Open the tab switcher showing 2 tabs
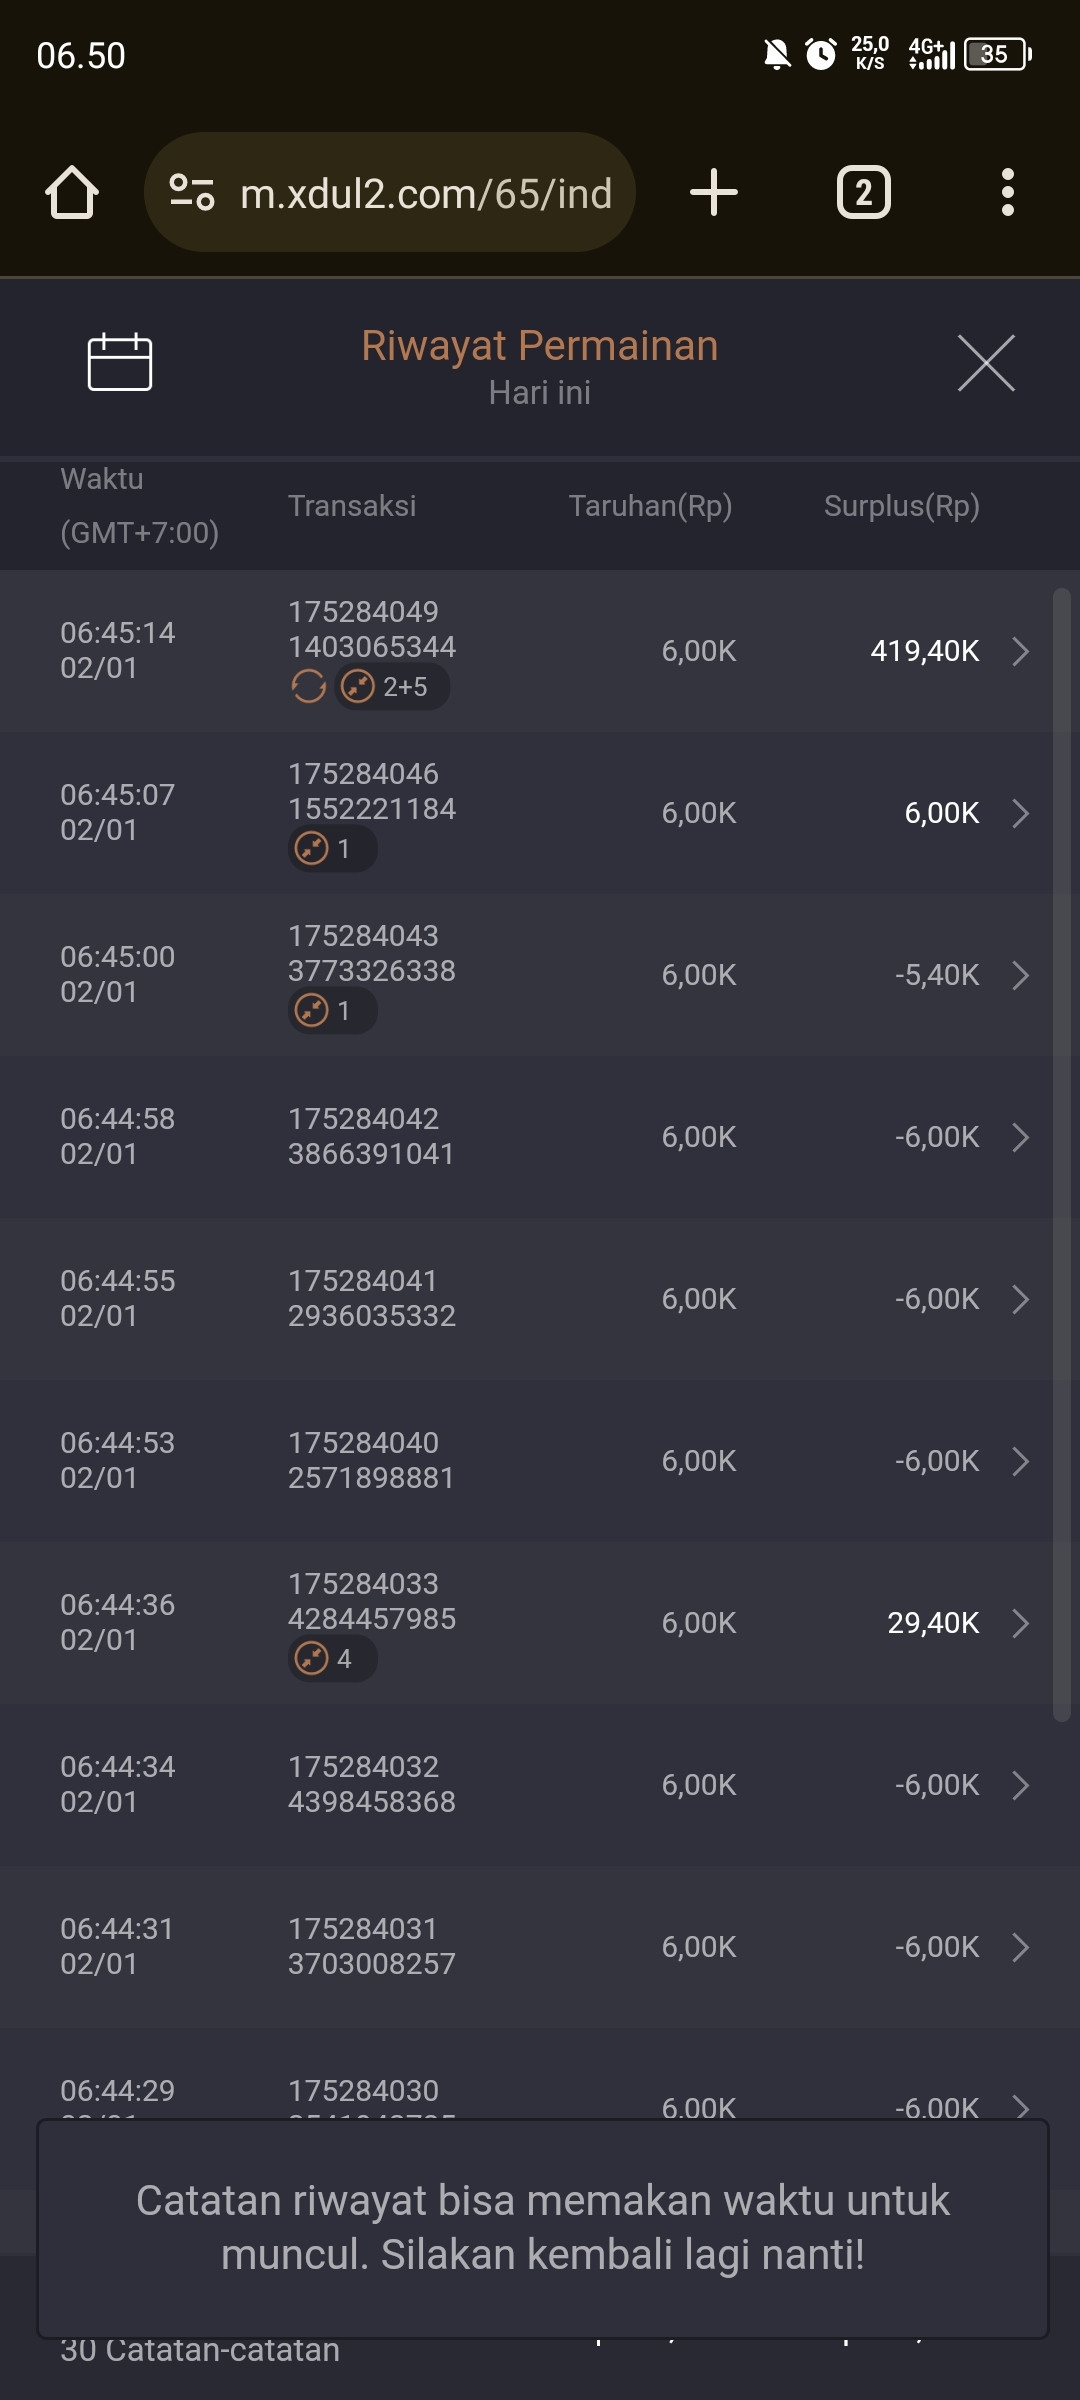Viewport: 1080px width, 2400px height. pyautogui.click(x=863, y=192)
